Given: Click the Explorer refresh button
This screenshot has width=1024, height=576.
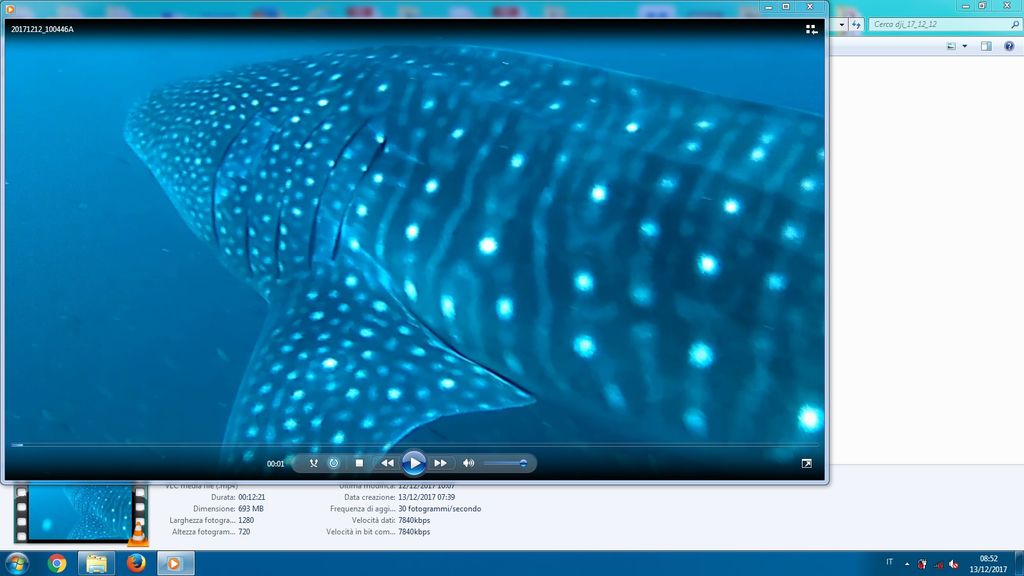Looking at the screenshot, I should [856, 24].
